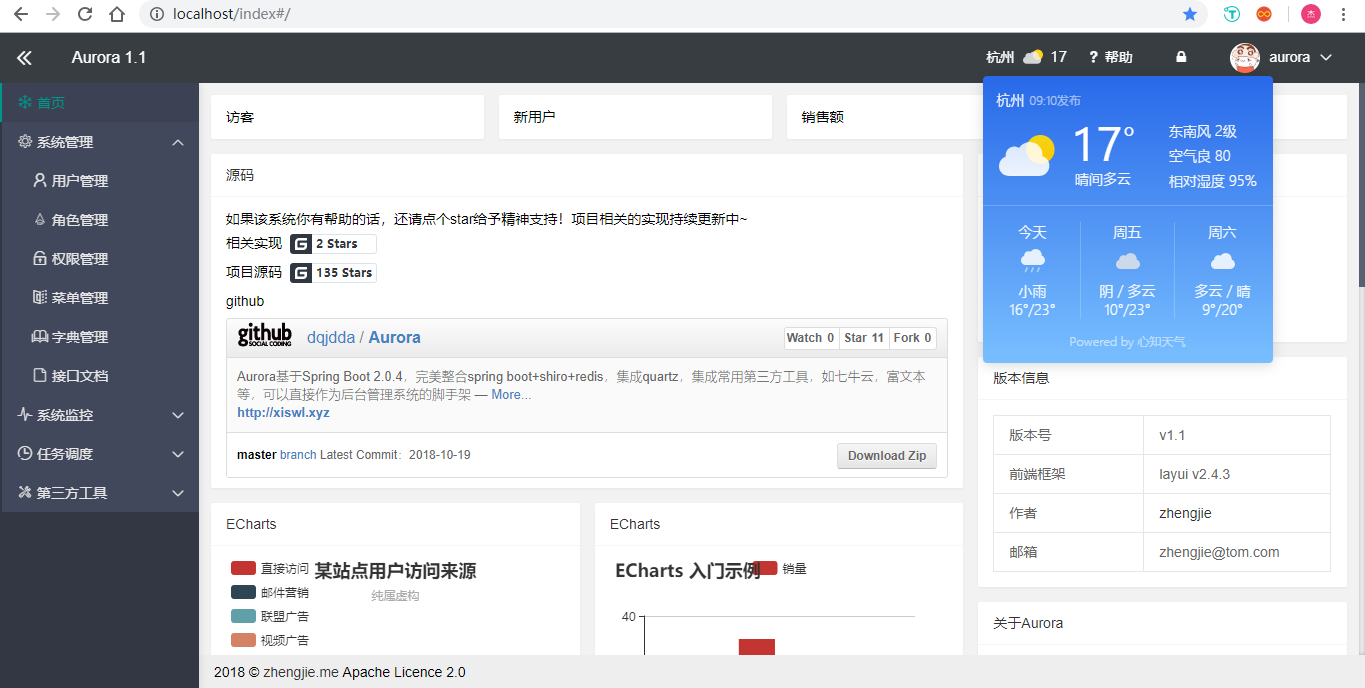Click the 帮助 help item
Viewport: 1365px width, 688px height.
point(1111,57)
